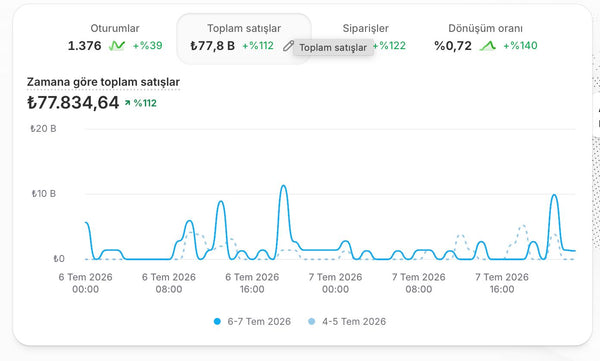The height and width of the screenshot is (361, 600).
Task: Click the 6-7 Tem 2026 legend color dot
Action: pyautogui.click(x=217, y=322)
